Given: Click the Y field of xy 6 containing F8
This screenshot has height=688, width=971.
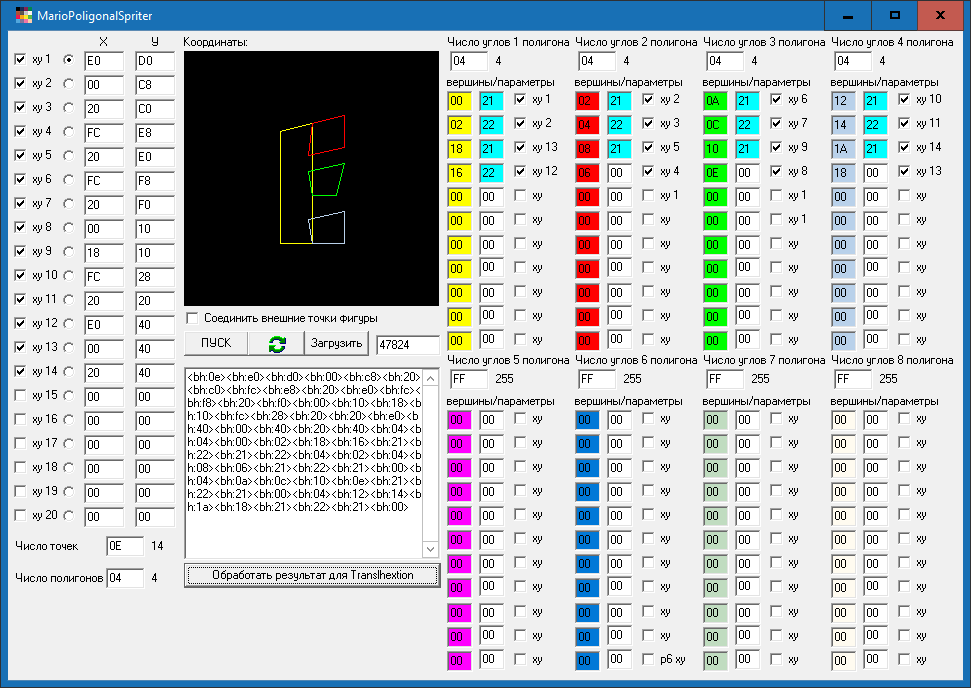Looking at the screenshot, I should pos(155,181).
